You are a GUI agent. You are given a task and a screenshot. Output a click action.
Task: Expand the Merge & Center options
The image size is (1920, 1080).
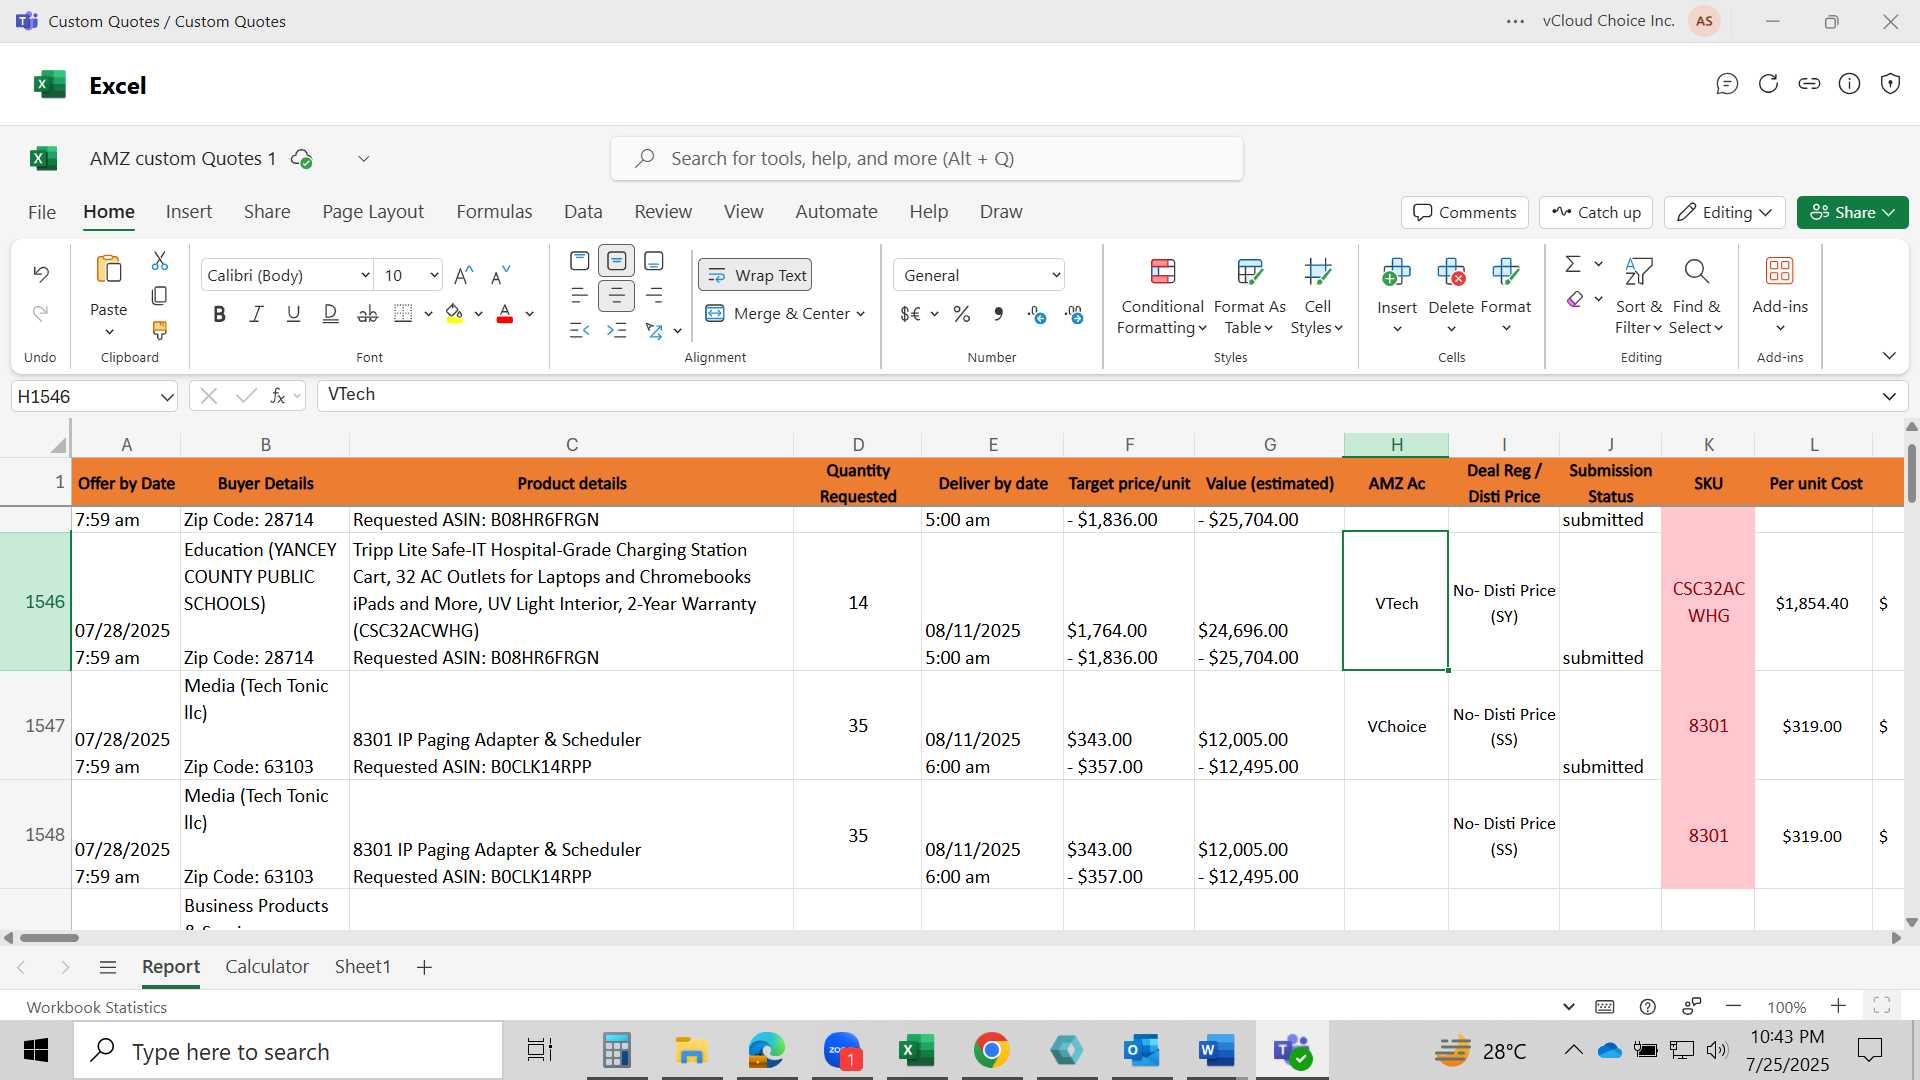click(861, 314)
